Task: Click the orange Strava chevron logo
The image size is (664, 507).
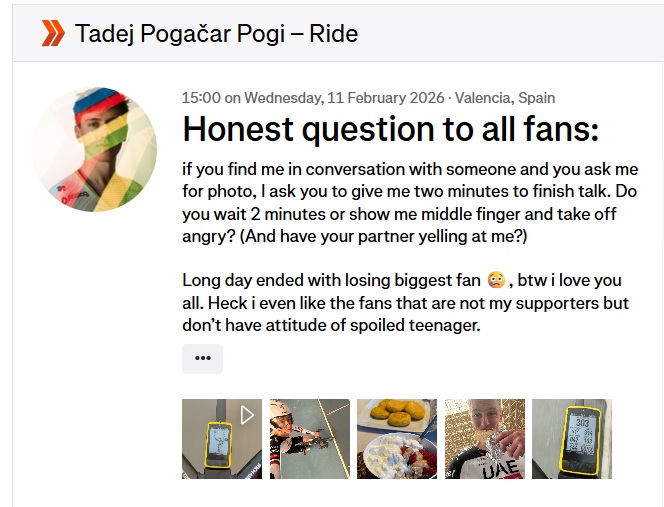Action: tap(53, 34)
